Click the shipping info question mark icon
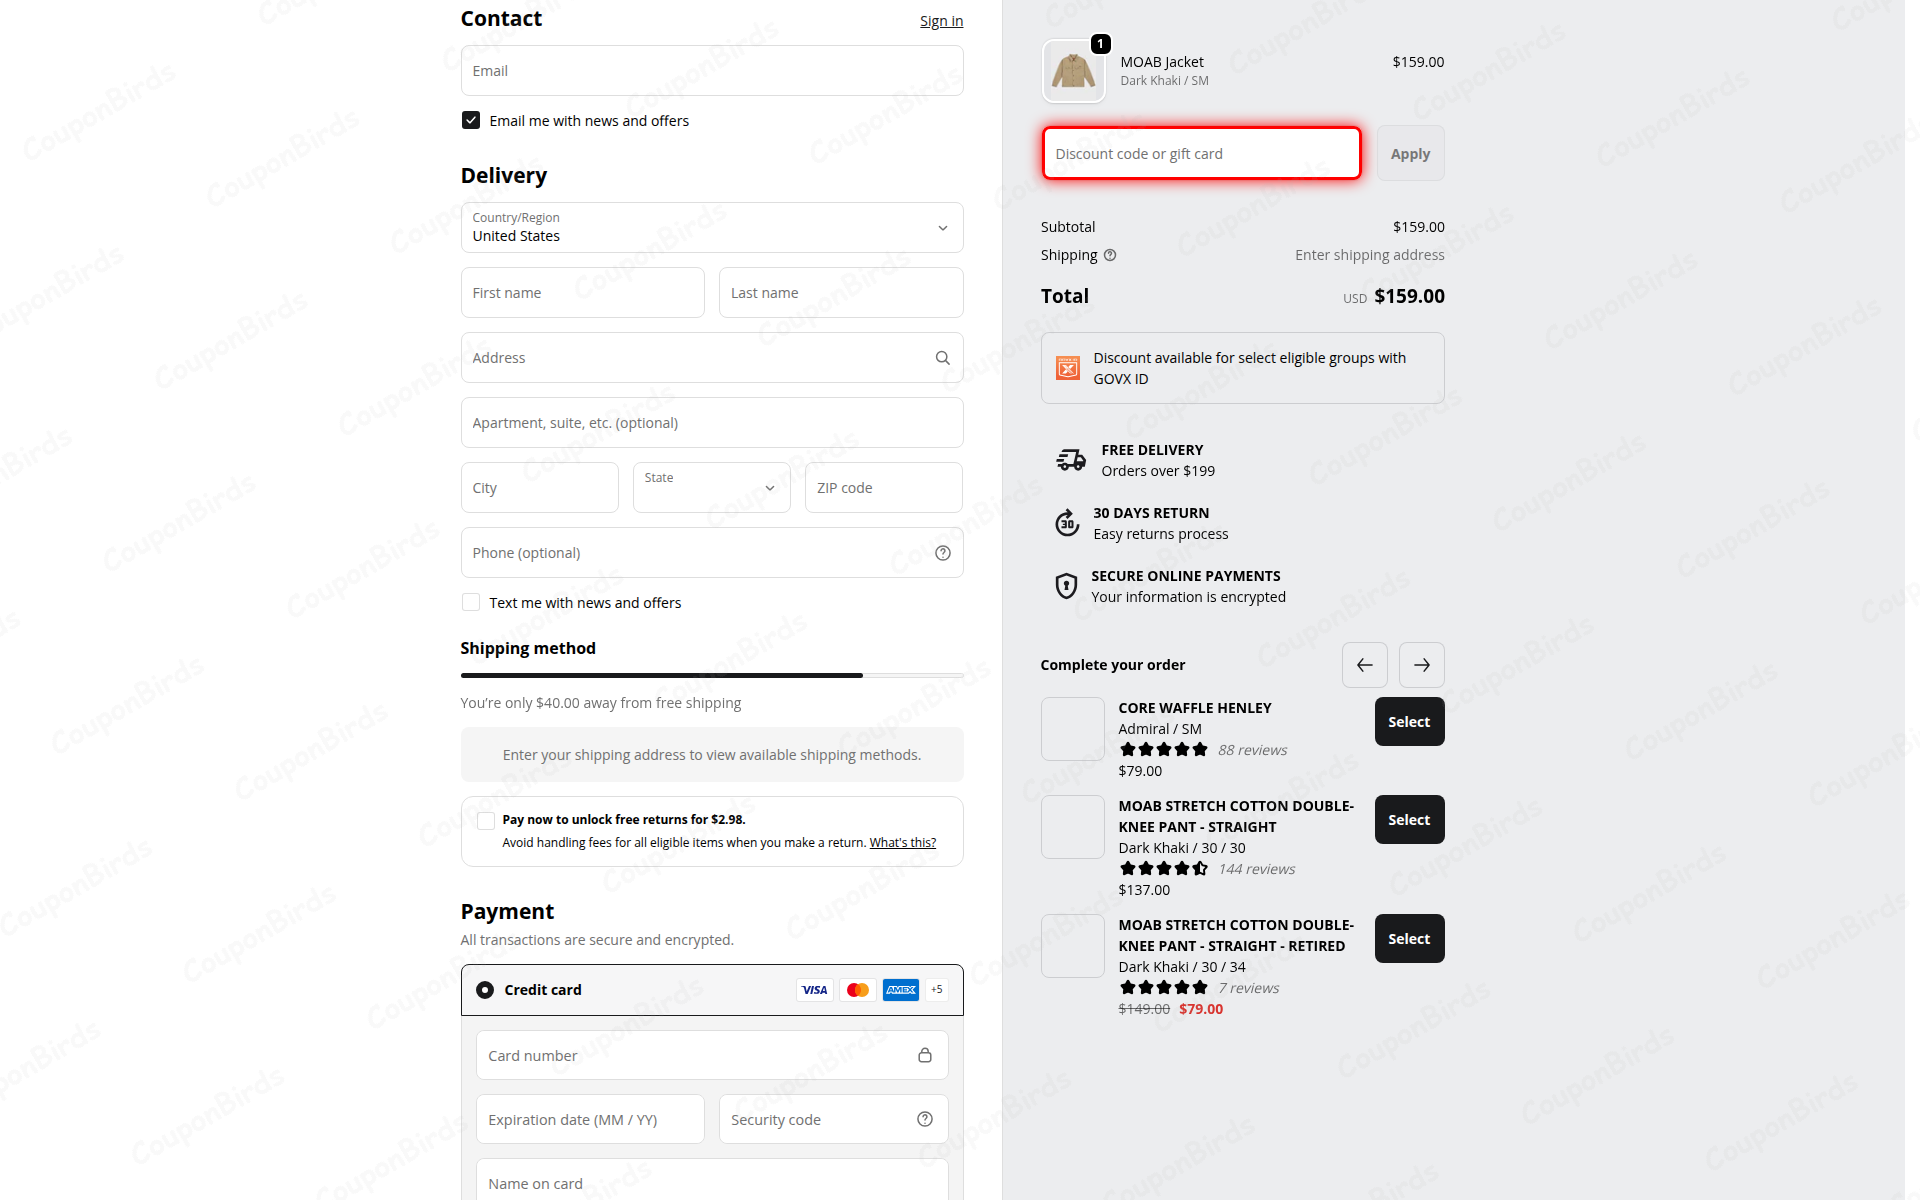Viewport: 1920px width, 1200px height. (1110, 255)
